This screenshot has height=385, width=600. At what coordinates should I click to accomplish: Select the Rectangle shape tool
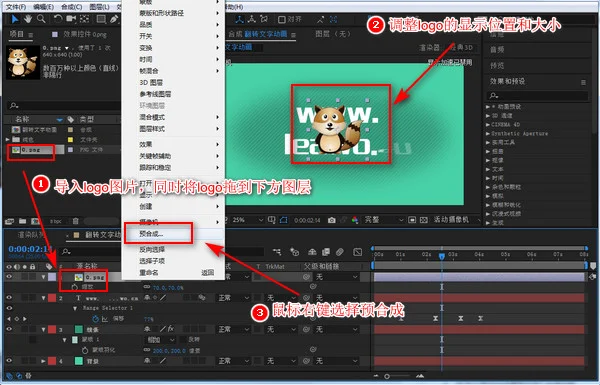101,19
